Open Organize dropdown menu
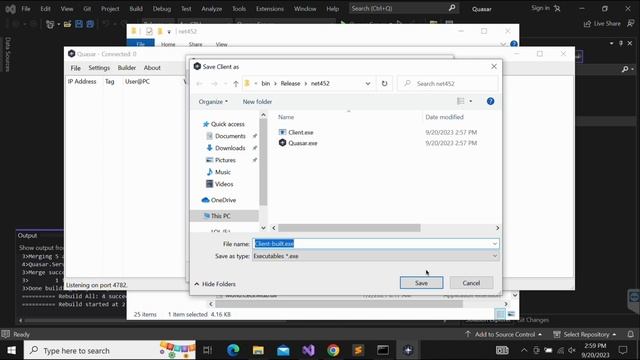This screenshot has width=640, height=360. (x=213, y=102)
